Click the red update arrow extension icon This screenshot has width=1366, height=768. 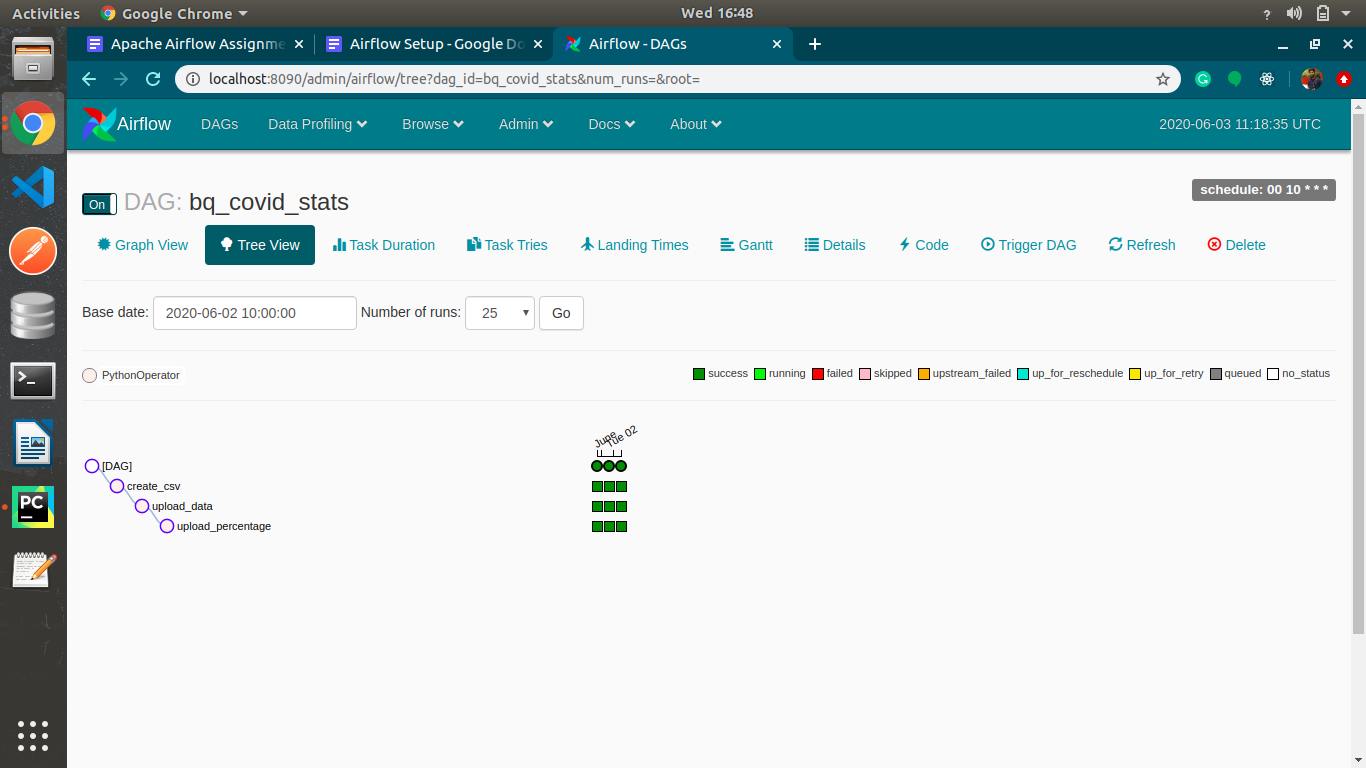(1343, 79)
